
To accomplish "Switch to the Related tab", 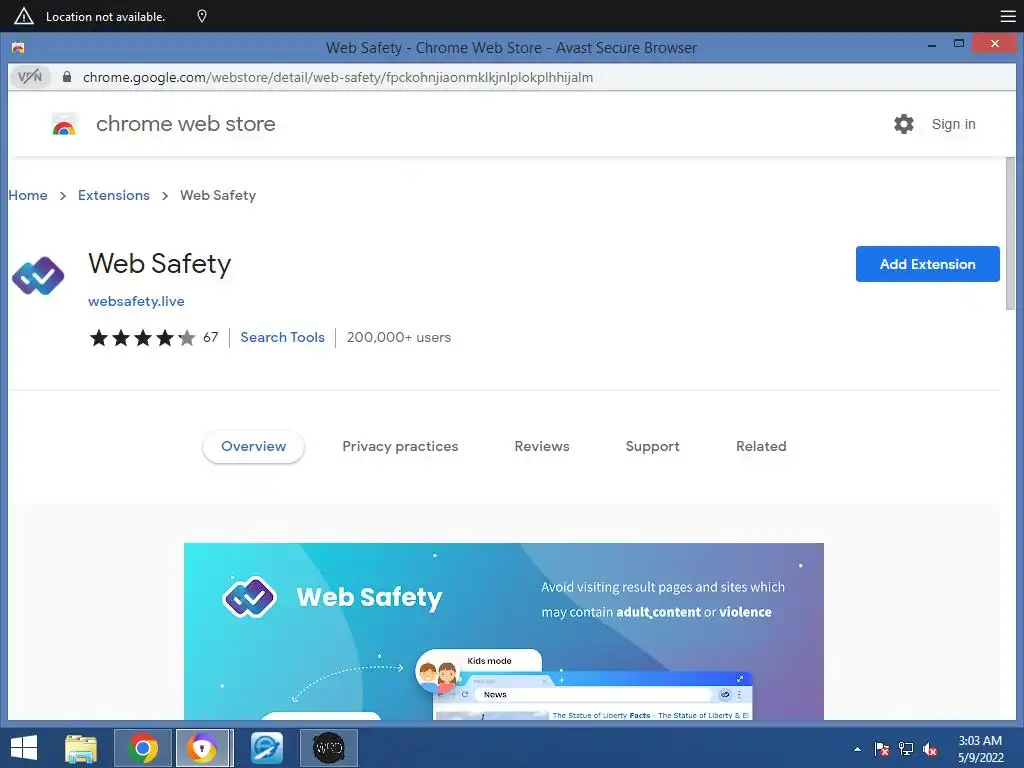I will 761,447.
